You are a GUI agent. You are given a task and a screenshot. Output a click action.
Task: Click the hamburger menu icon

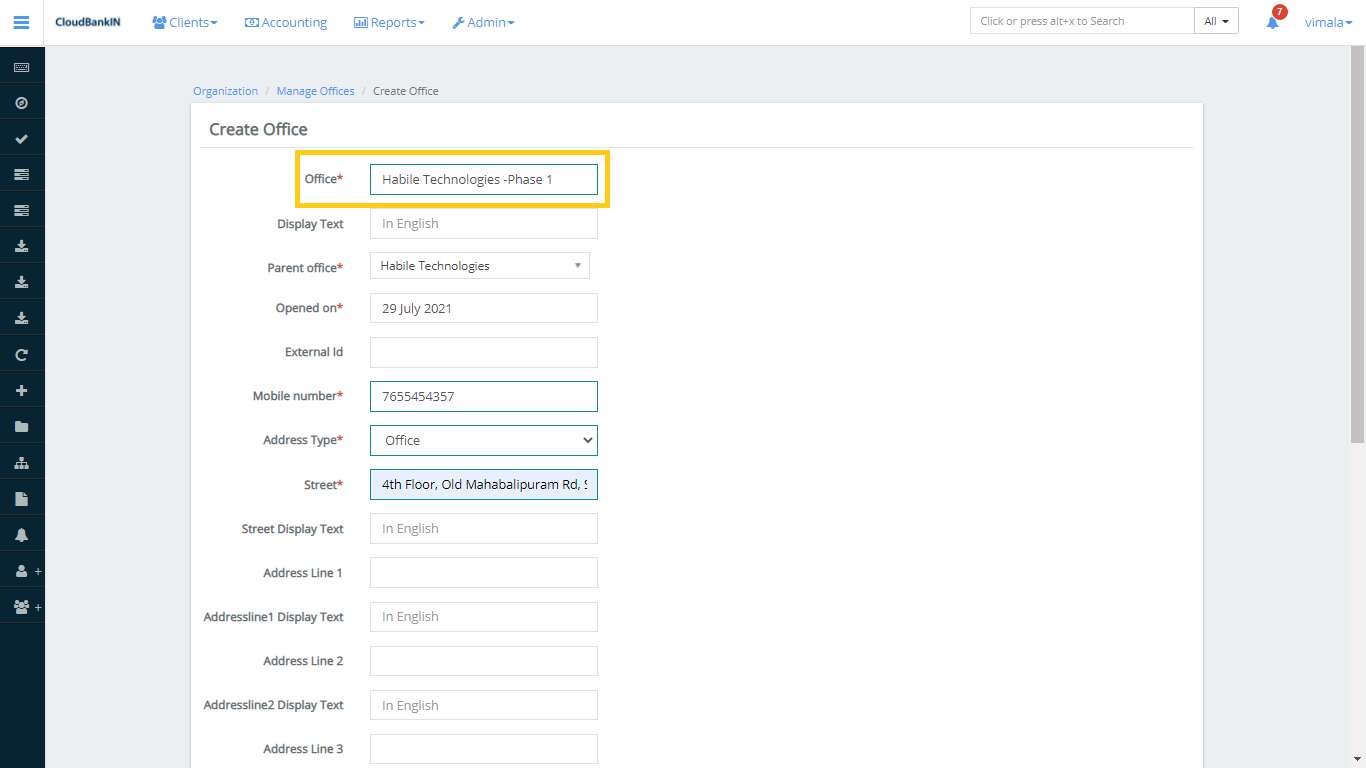tap(21, 22)
